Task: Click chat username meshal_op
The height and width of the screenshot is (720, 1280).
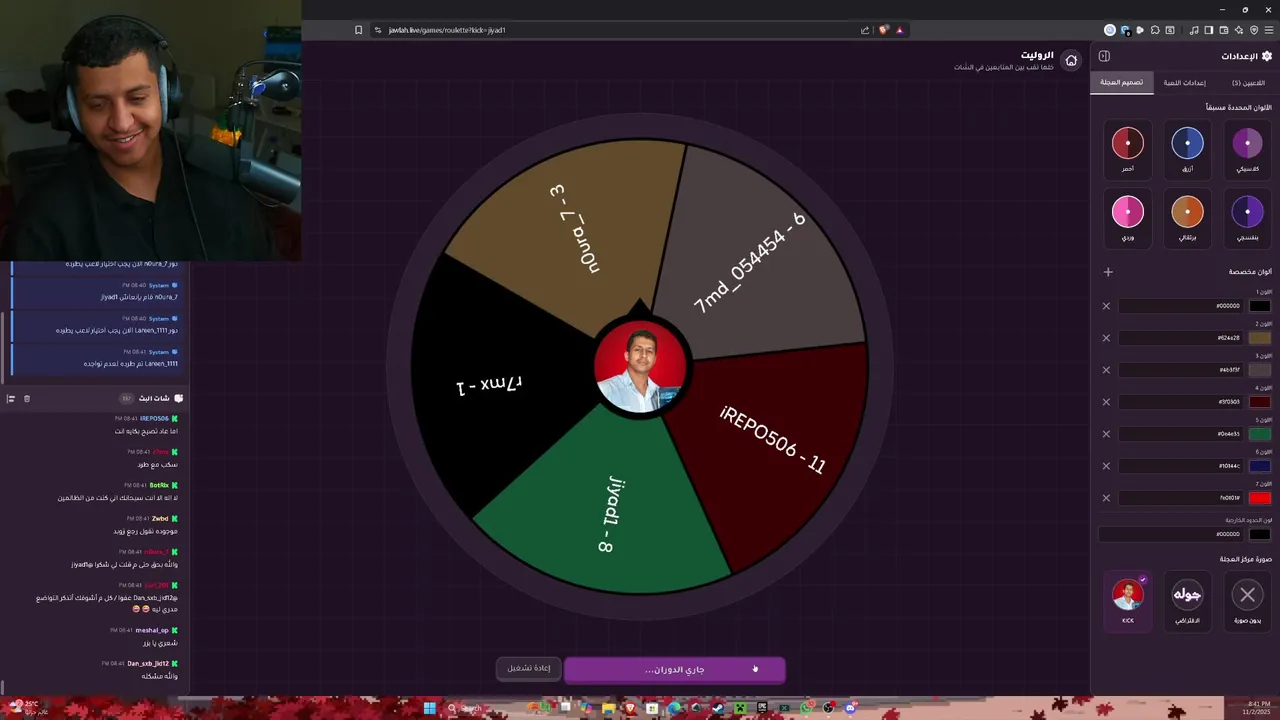Action: tap(152, 630)
